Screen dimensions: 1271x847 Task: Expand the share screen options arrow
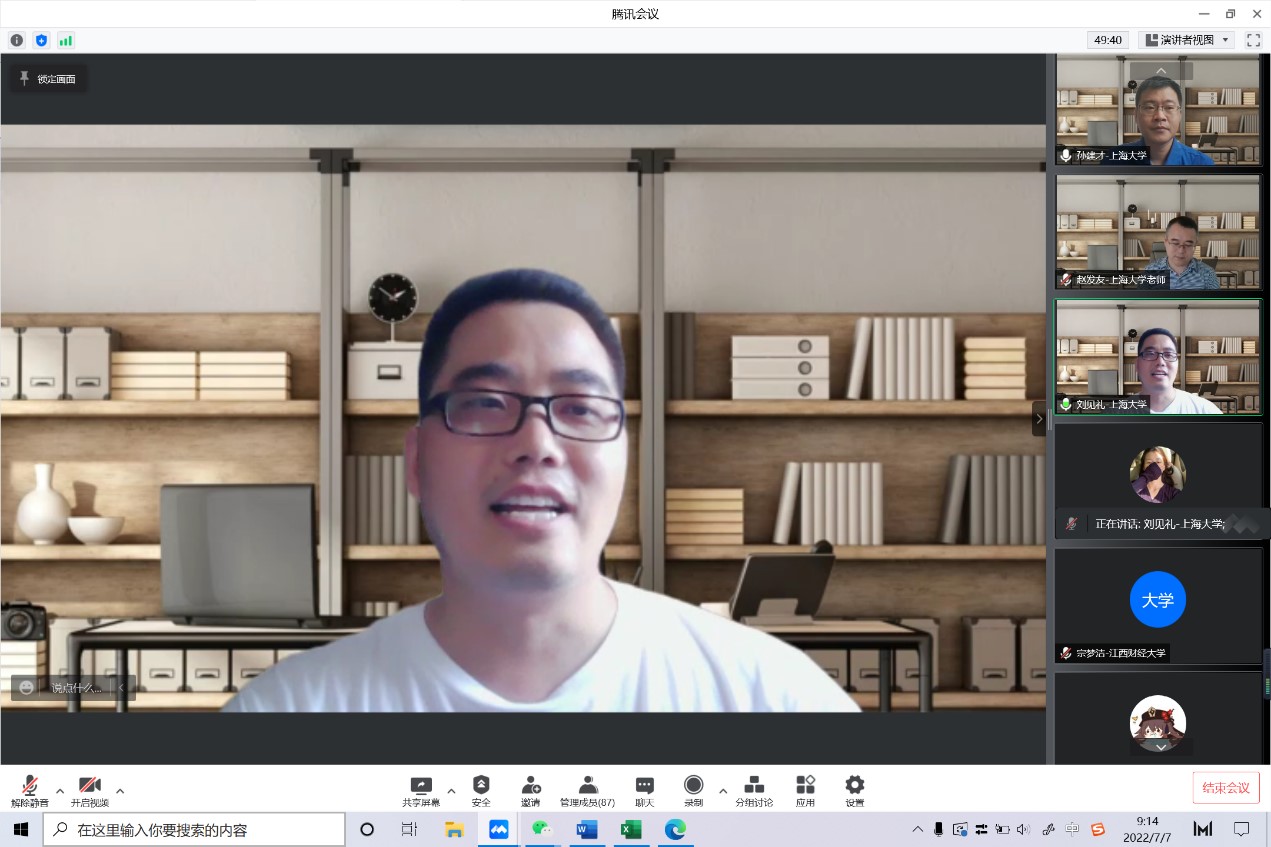pyautogui.click(x=451, y=790)
